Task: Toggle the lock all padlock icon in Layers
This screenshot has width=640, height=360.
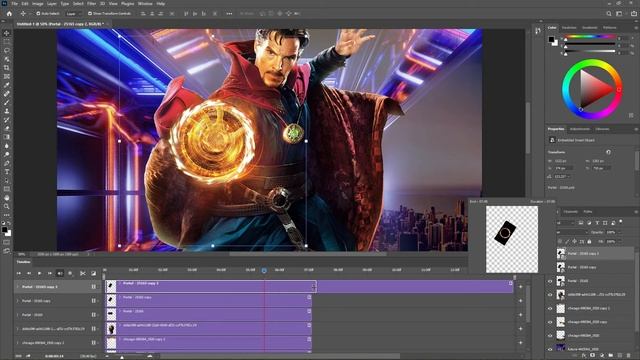Action: click(x=589, y=242)
